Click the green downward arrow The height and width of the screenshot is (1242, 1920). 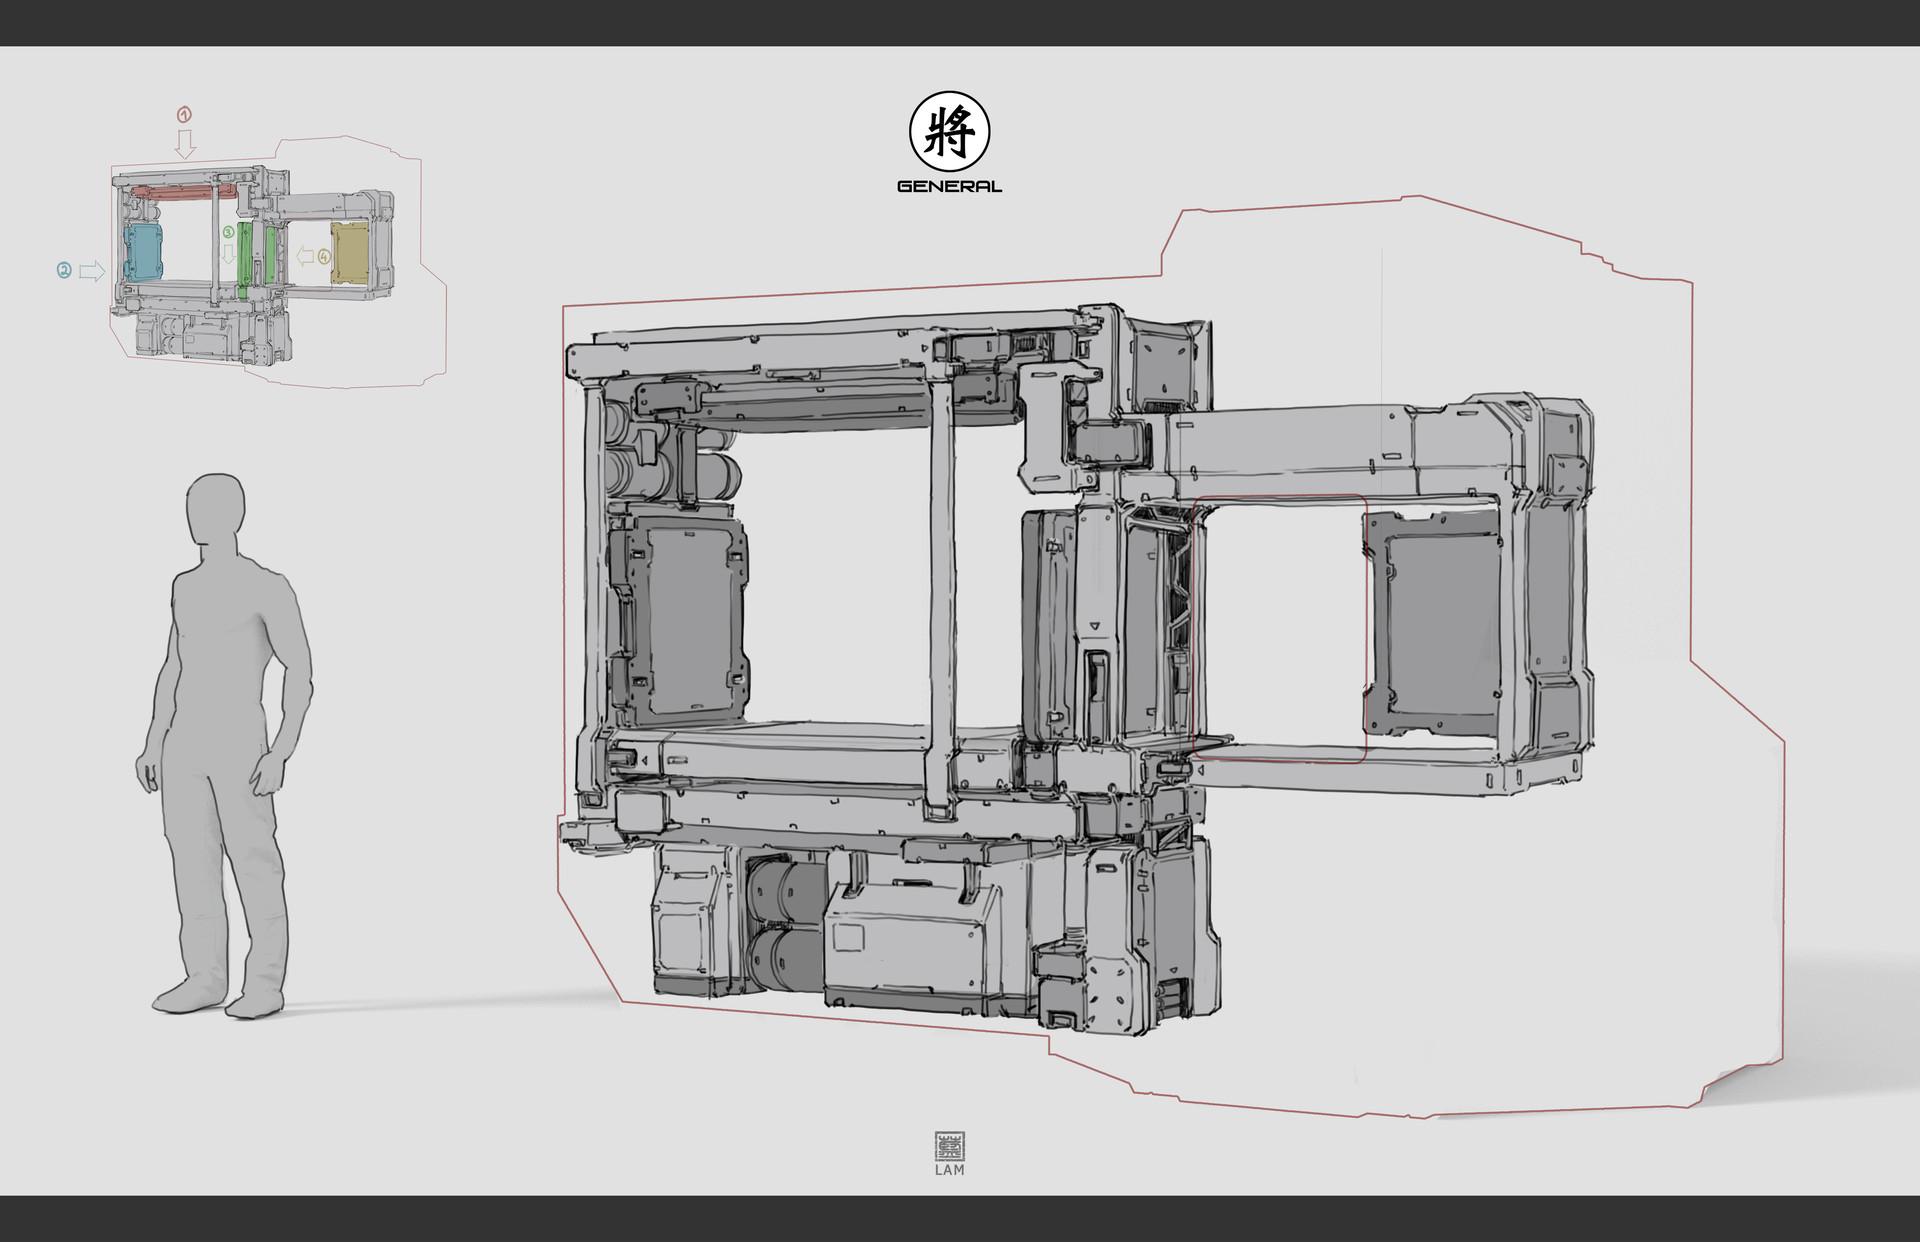pos(229,254)
